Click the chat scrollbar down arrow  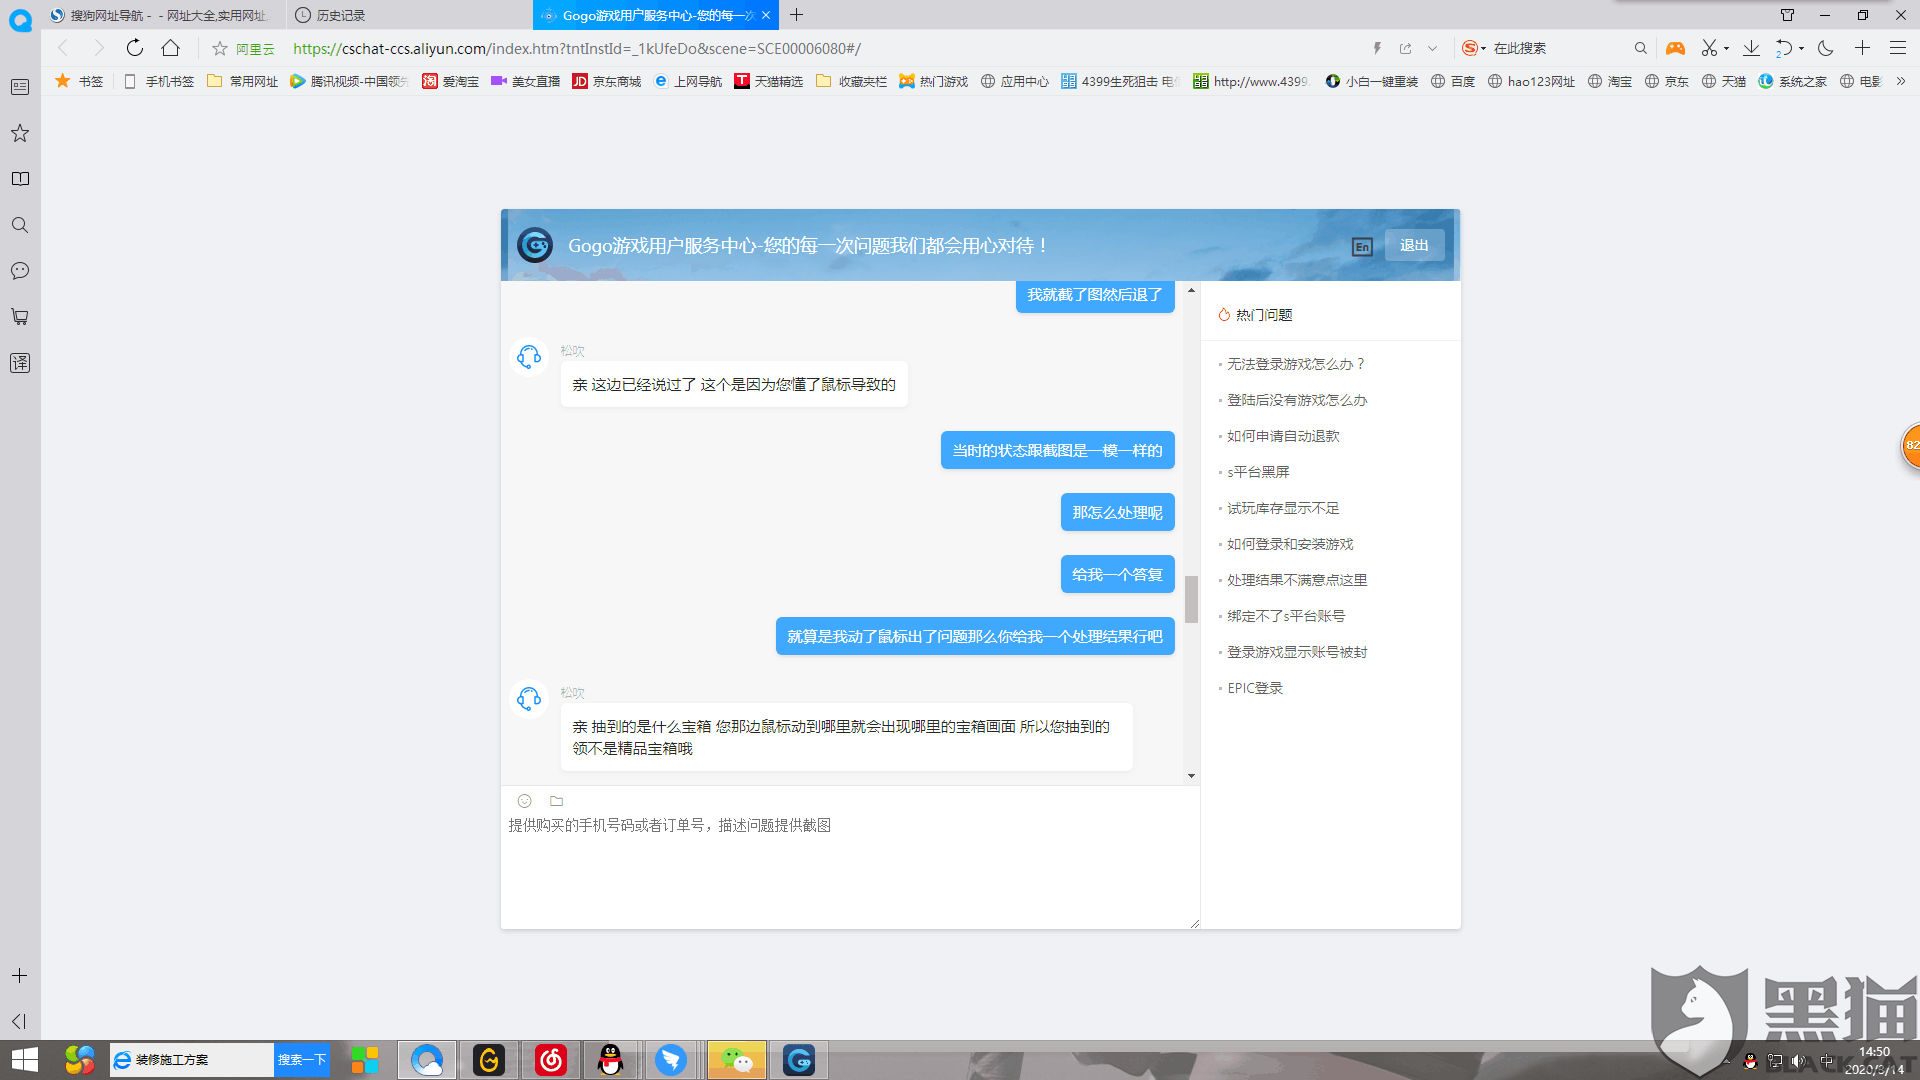pyautogui.click(x=1191, y=776)
